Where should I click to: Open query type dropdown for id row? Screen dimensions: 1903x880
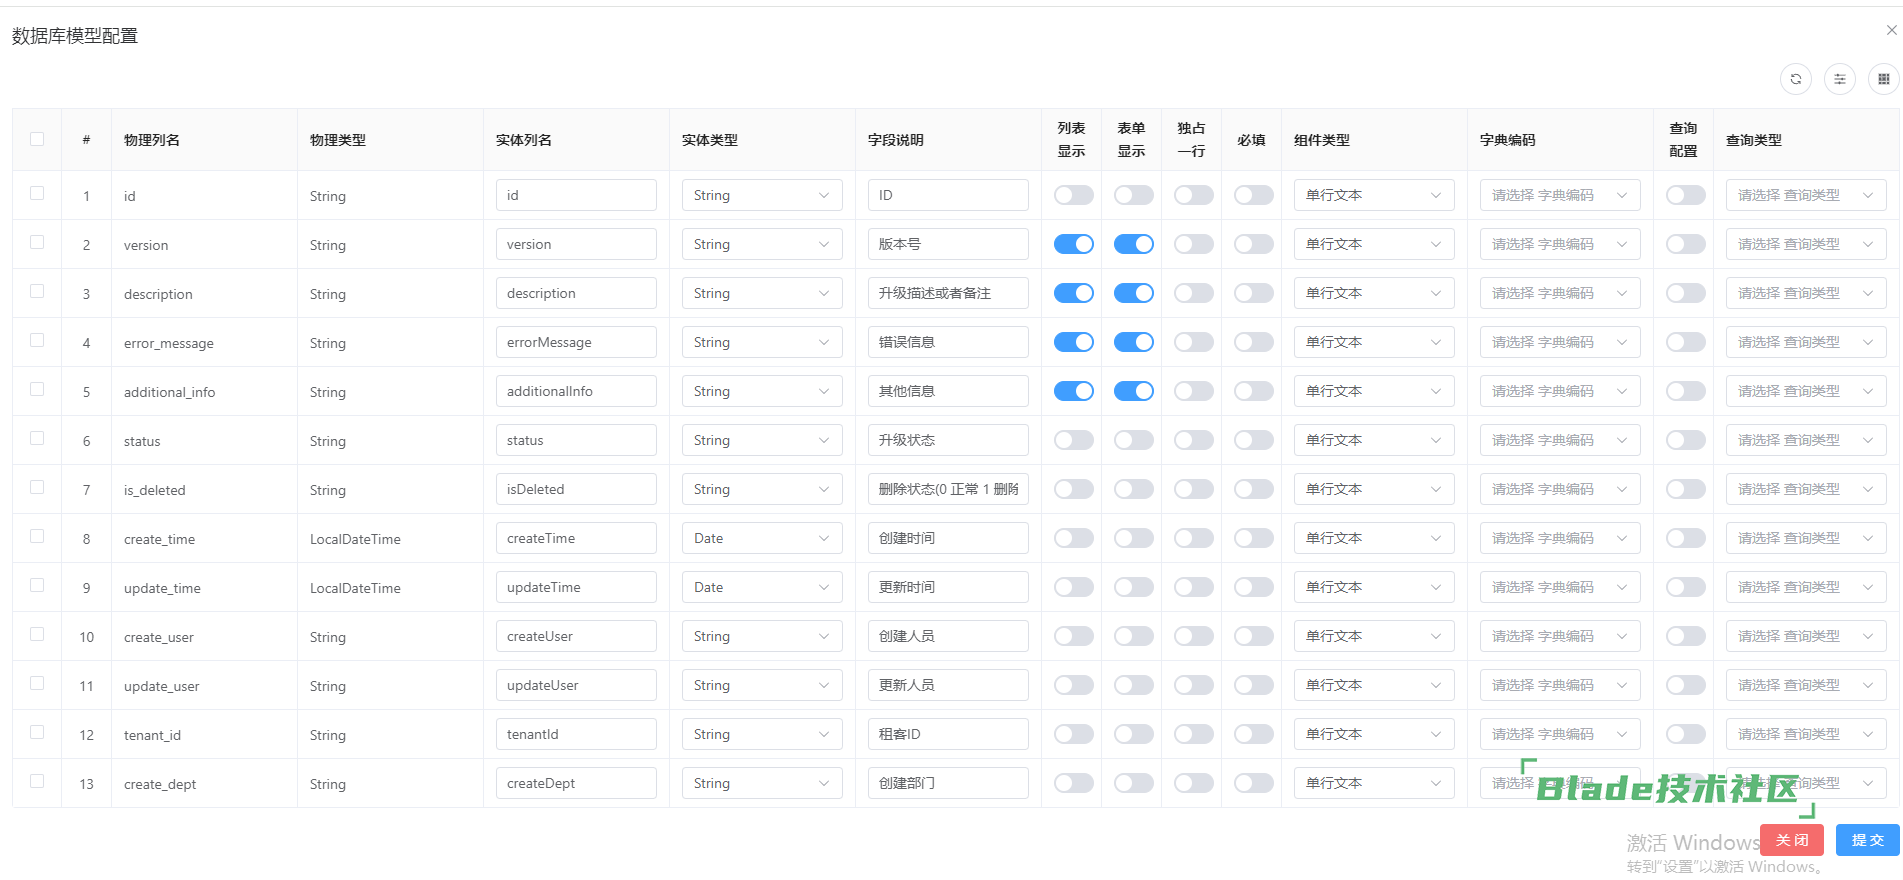click(1806, 195)
